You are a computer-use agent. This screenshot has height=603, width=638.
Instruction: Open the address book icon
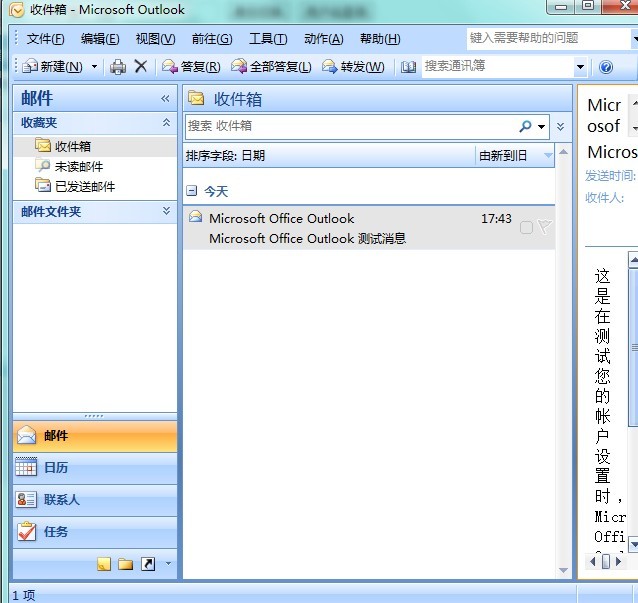point(408,67)
